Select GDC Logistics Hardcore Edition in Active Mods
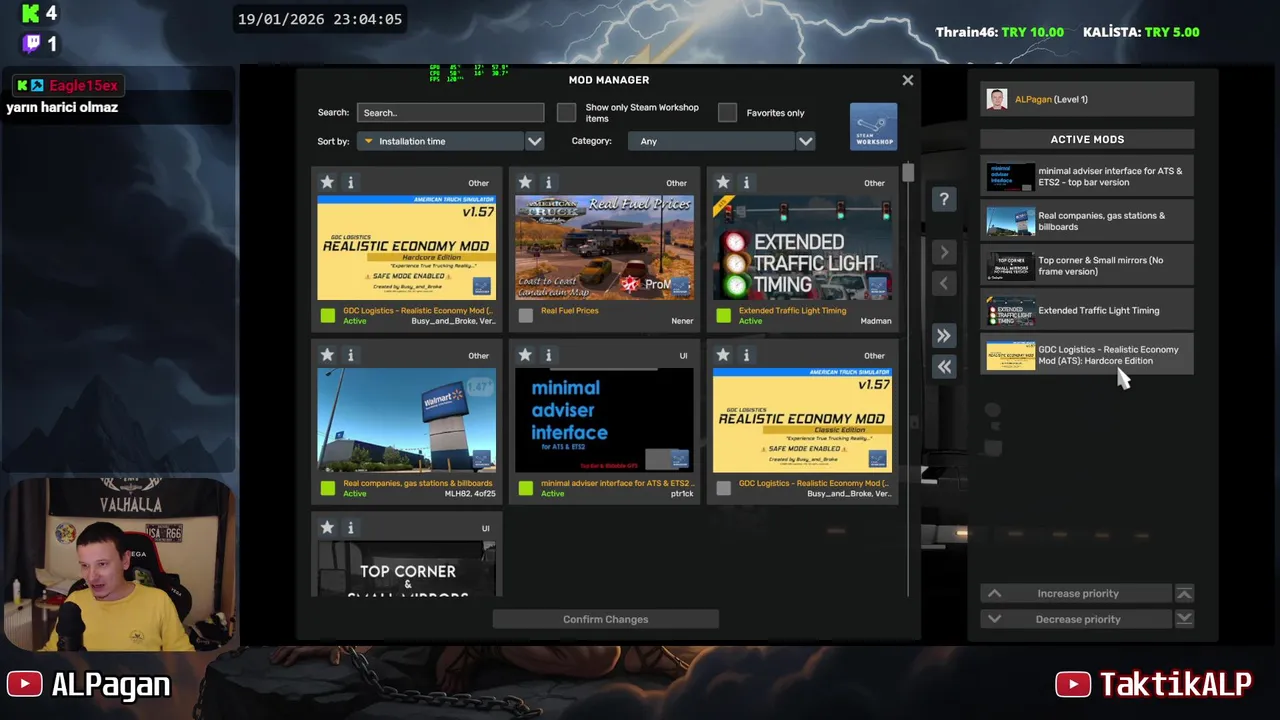Image resolution: width=1280 pixels, height=720 pixels. coord(1087,355)
